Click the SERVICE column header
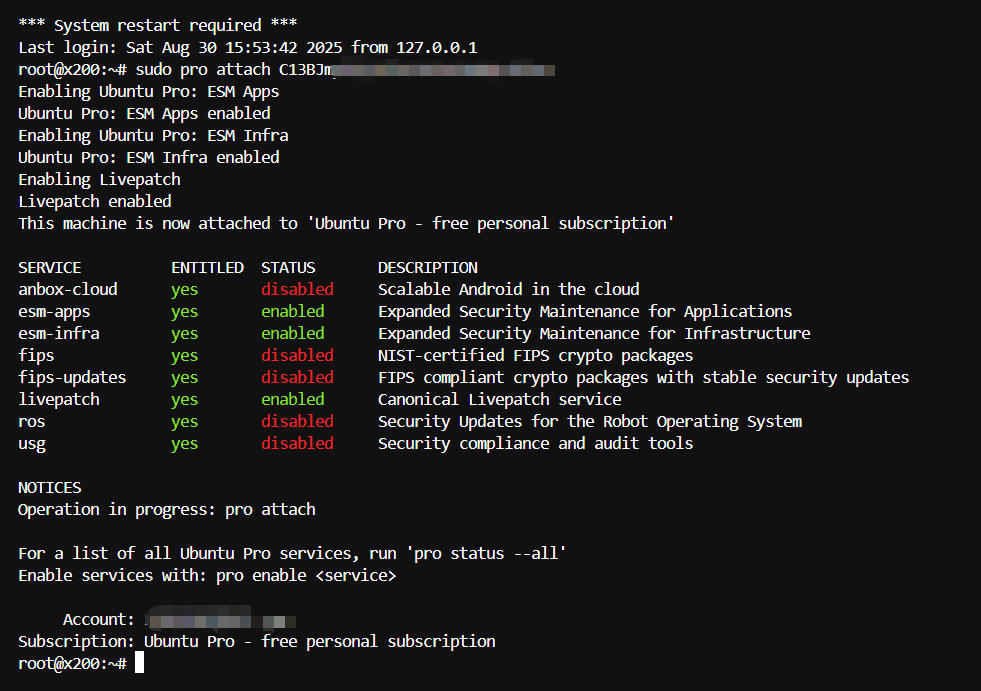This screenshot has height=691, width=981. pyautogui.click(x=49, y=267)
